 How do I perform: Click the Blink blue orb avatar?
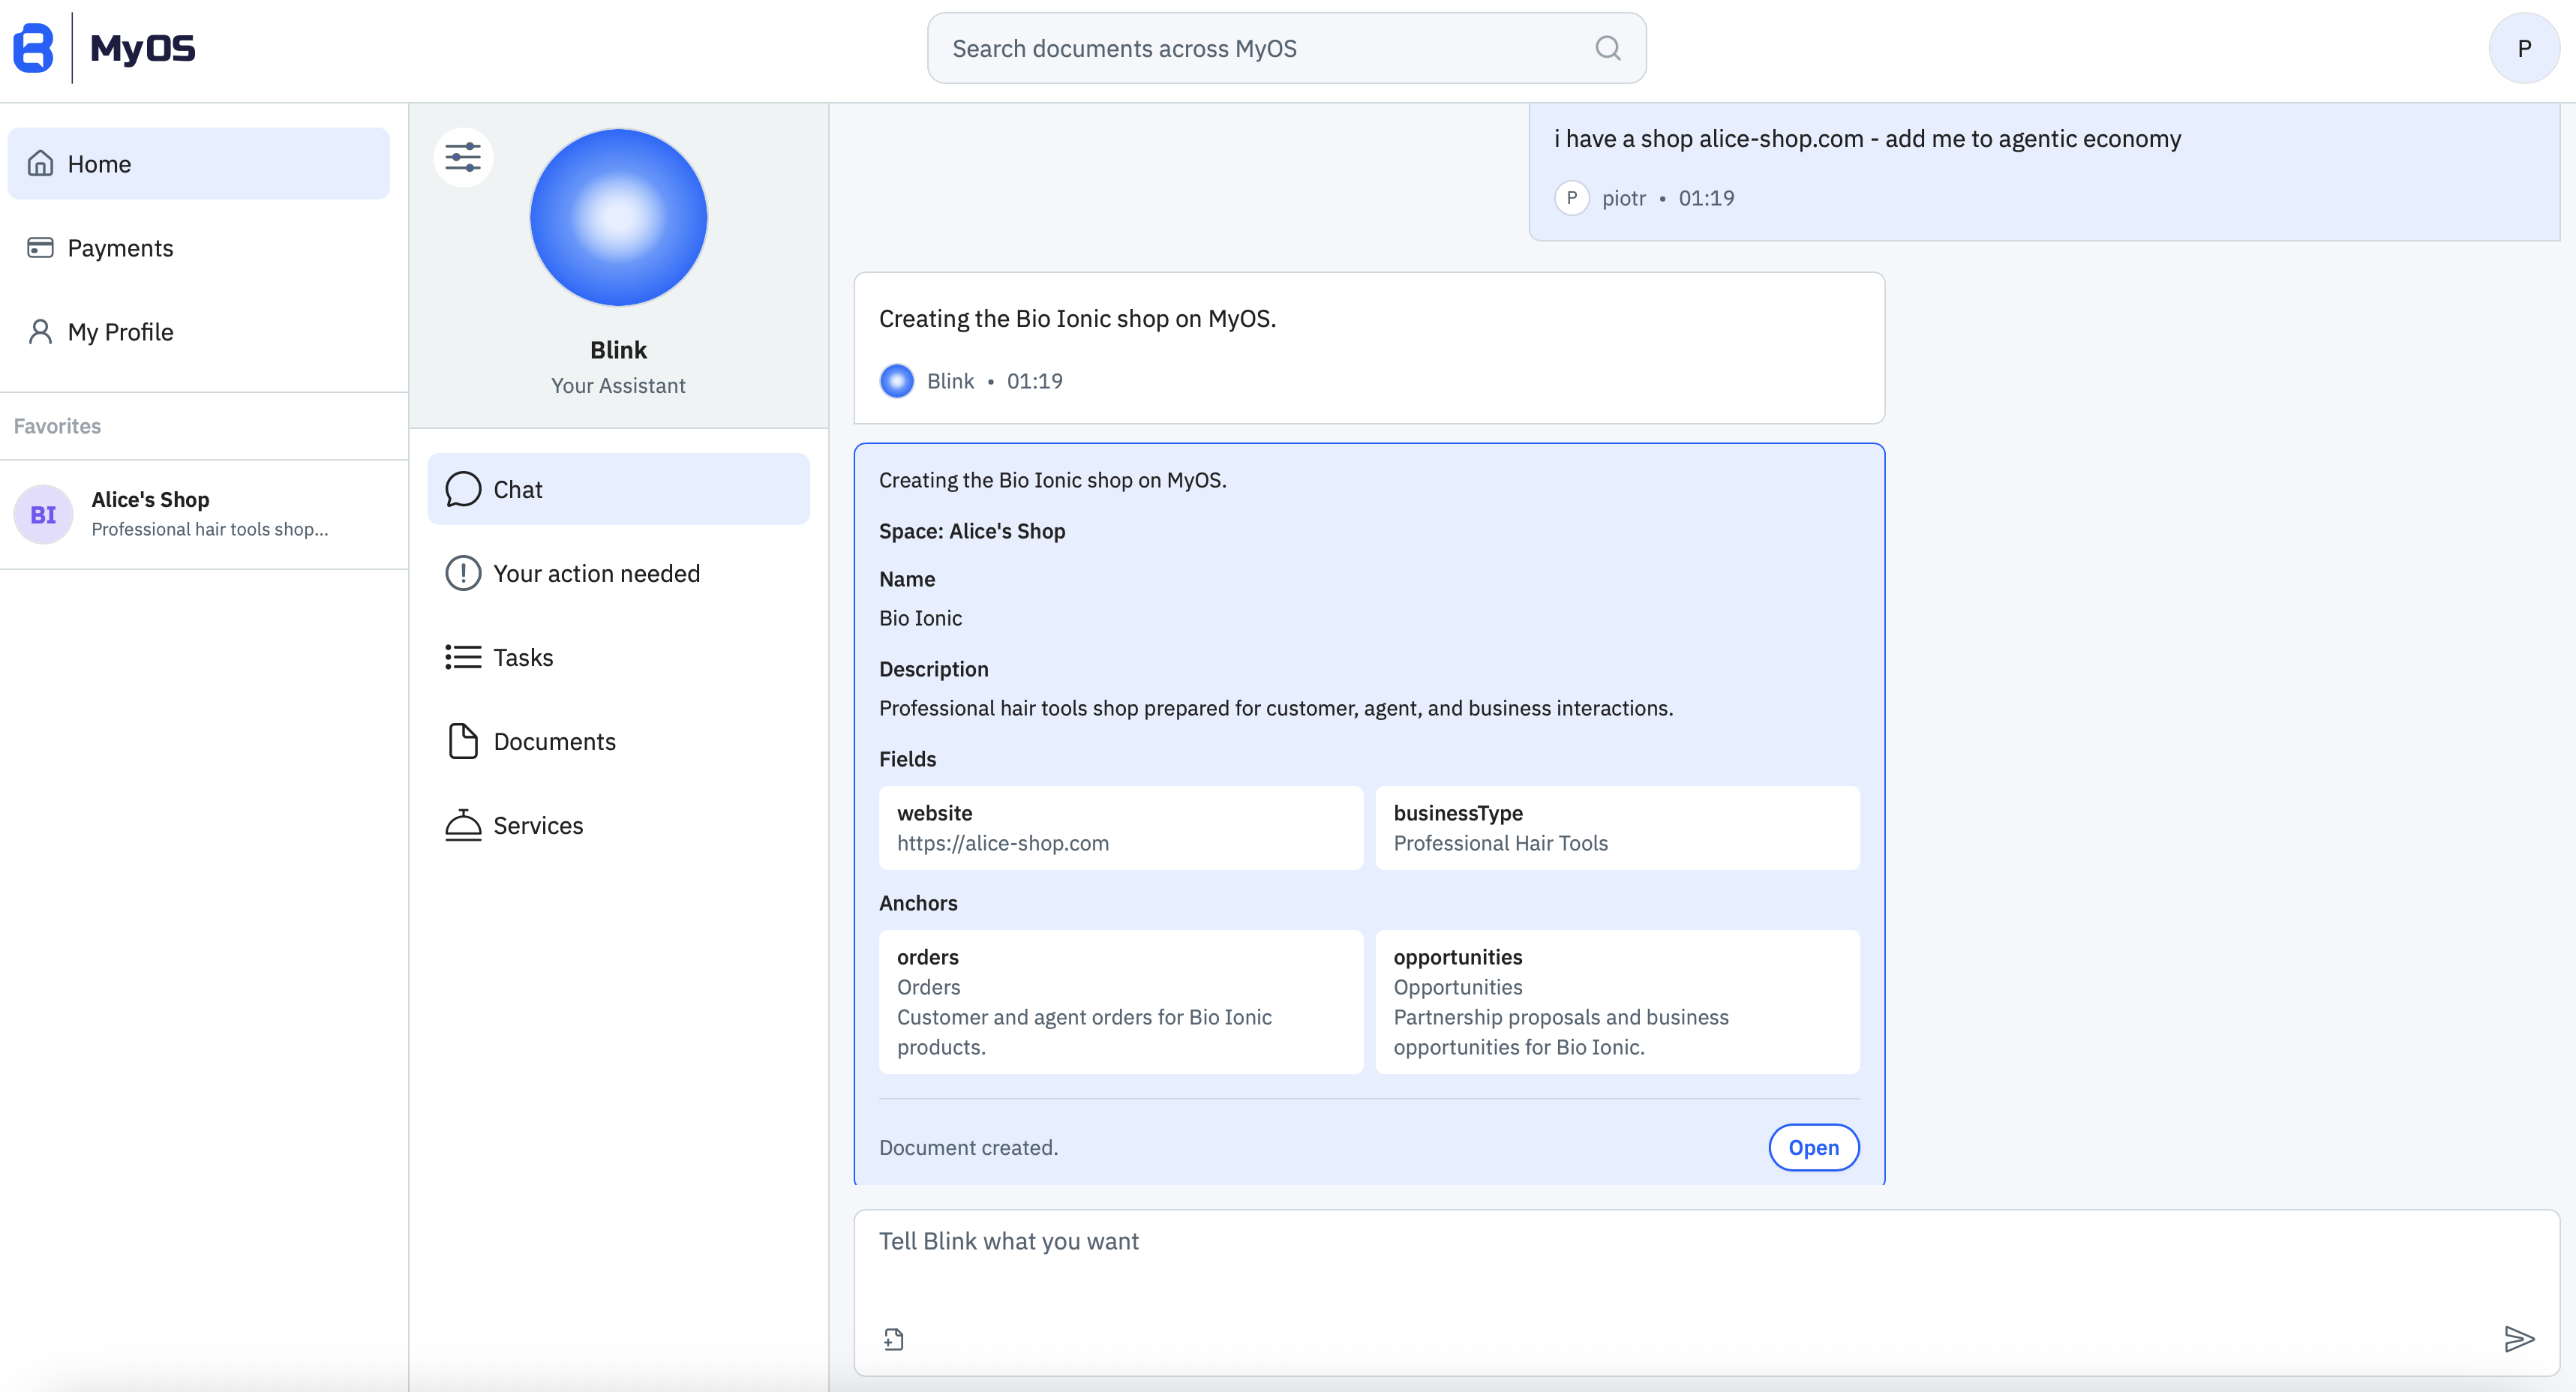(x=618, y=217)
